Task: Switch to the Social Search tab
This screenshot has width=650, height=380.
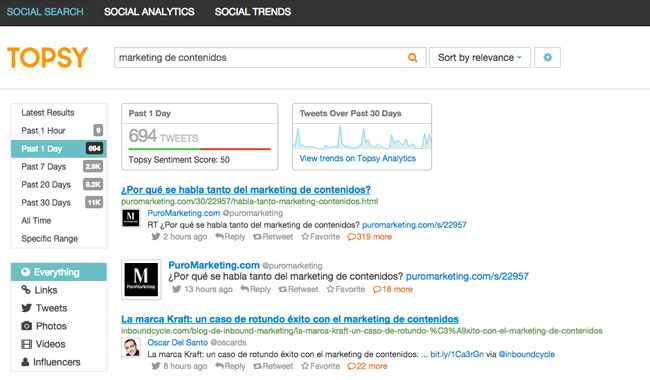Action: point(45,12)
